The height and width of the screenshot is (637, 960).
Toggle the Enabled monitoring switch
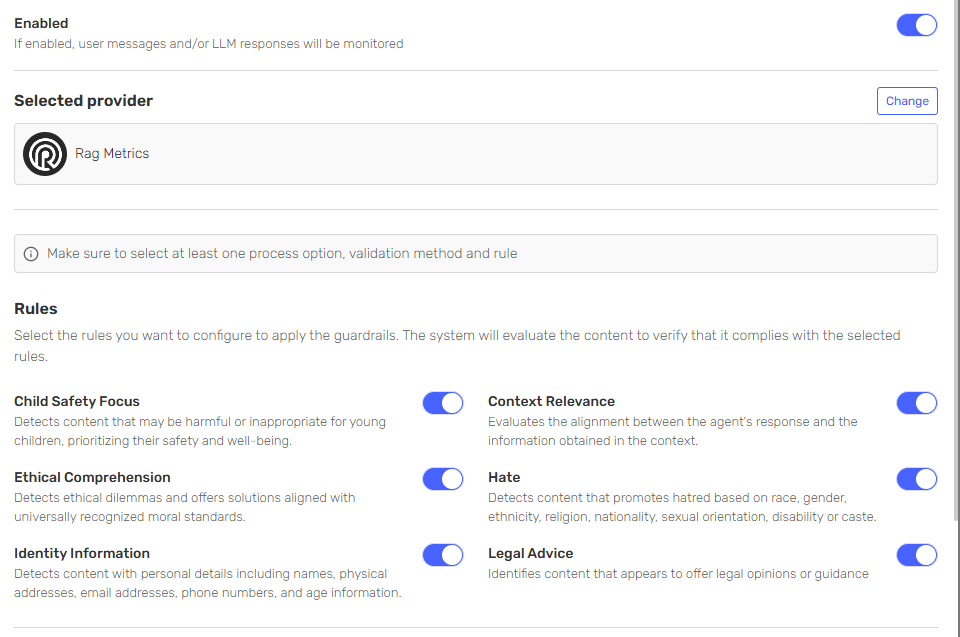click(917, 25)
